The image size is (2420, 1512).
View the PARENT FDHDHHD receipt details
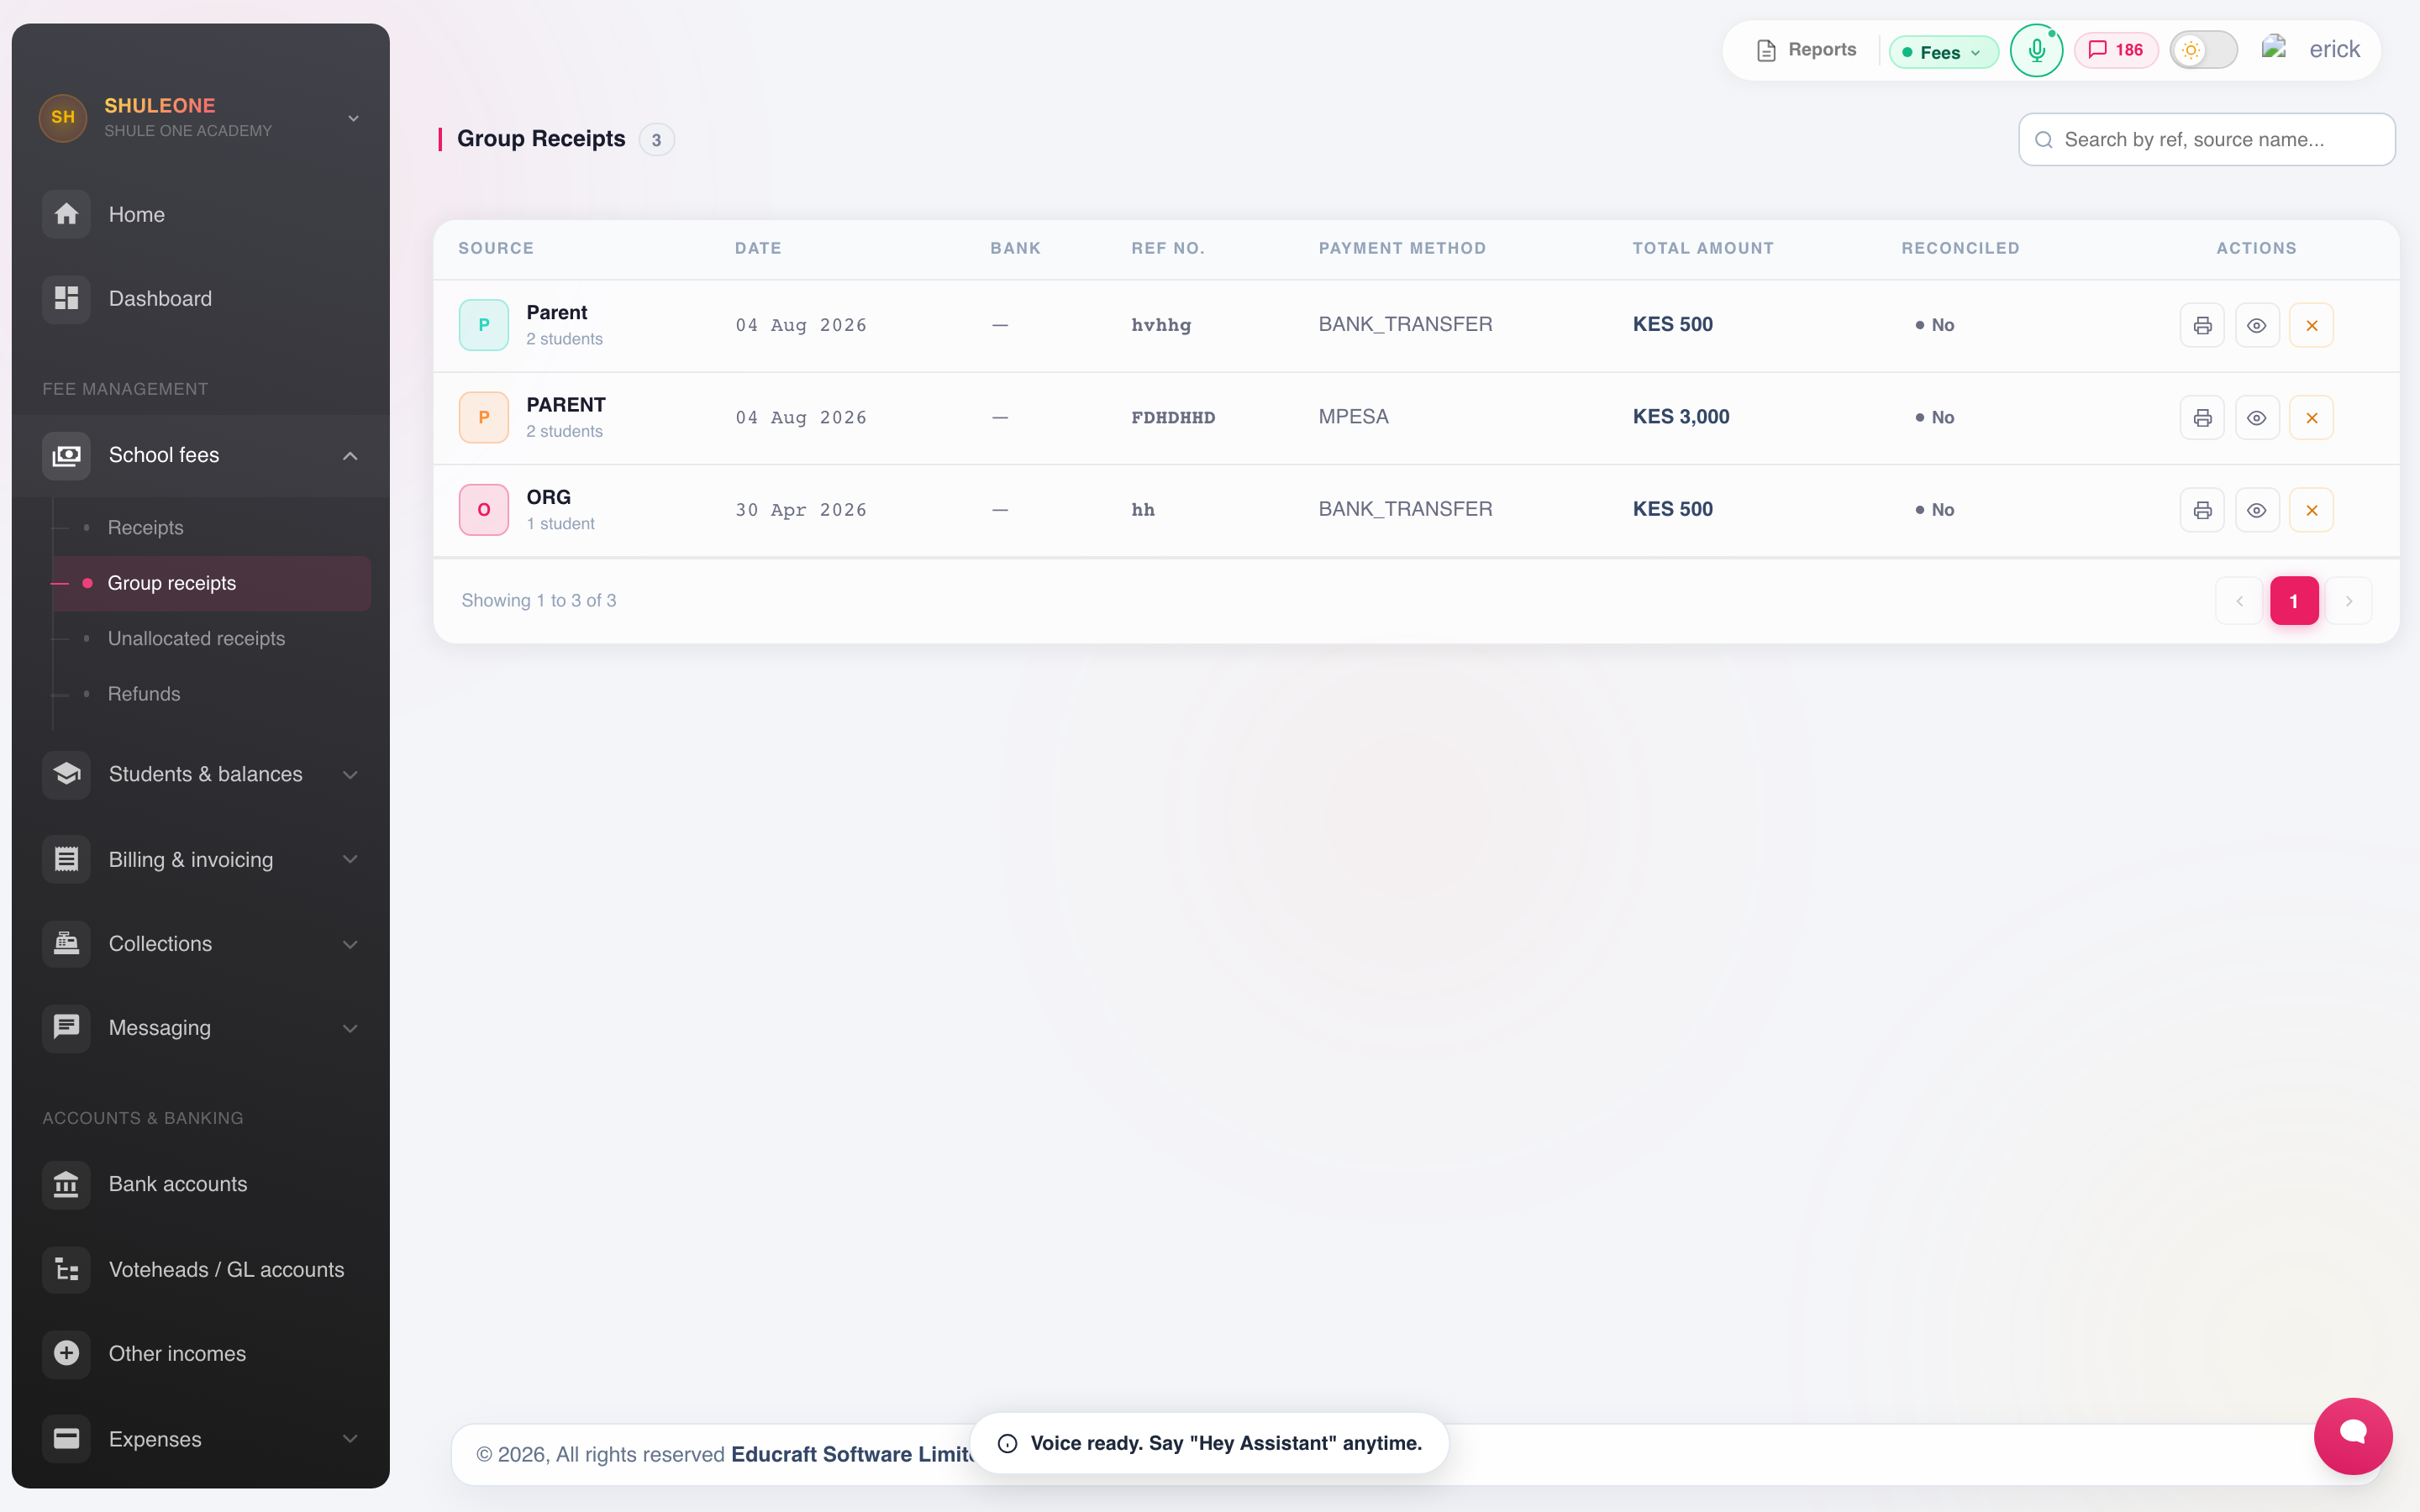point(2257,417)
